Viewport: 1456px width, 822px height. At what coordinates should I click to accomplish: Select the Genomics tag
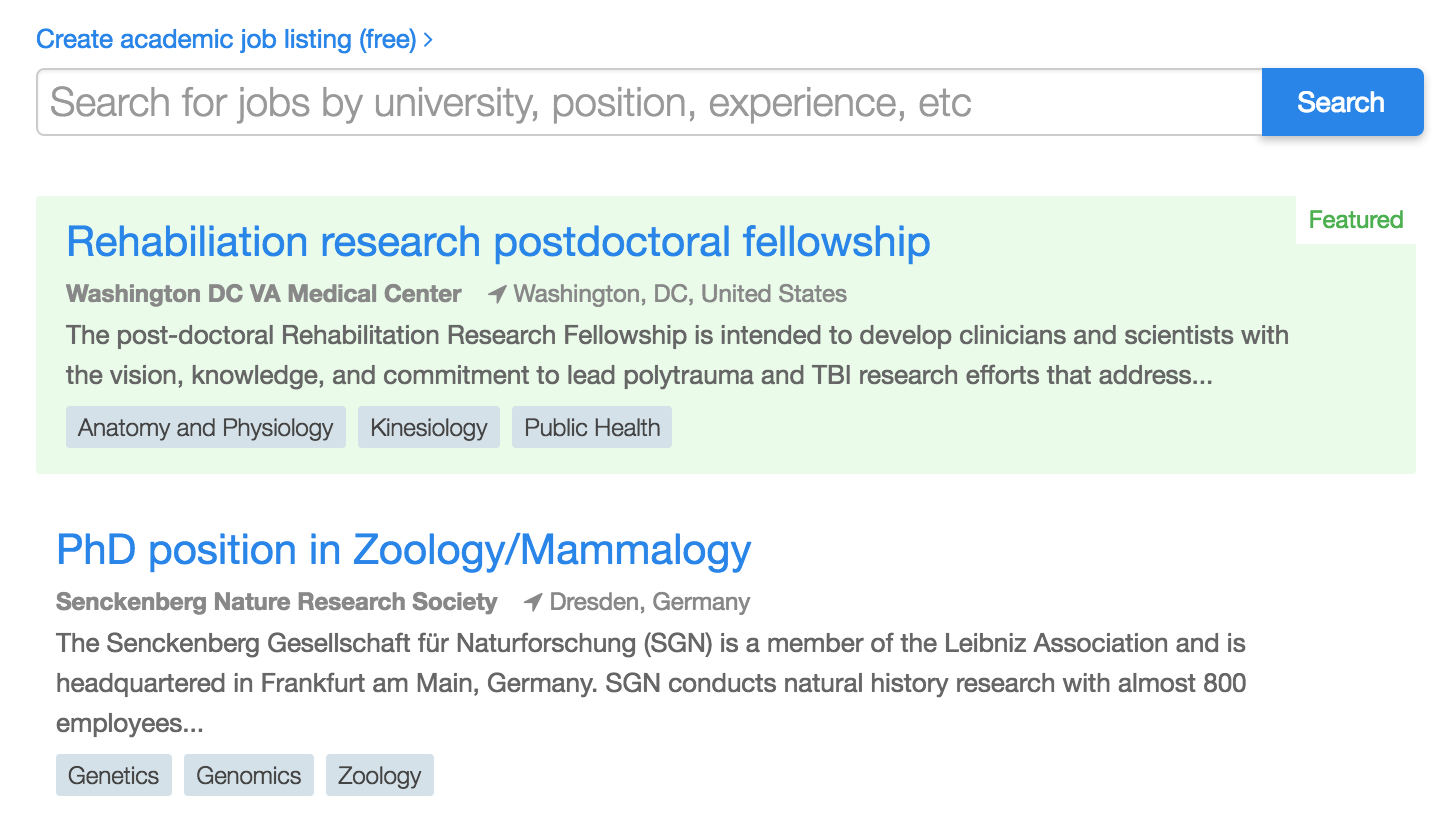(x=249, y=776)
